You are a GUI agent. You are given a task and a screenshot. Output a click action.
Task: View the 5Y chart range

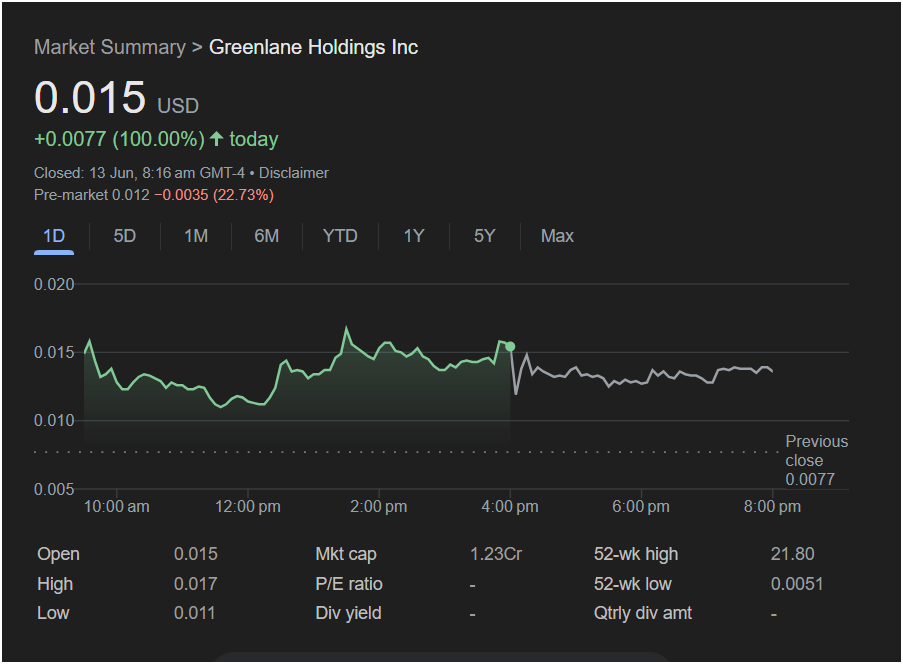coord(484,236)
